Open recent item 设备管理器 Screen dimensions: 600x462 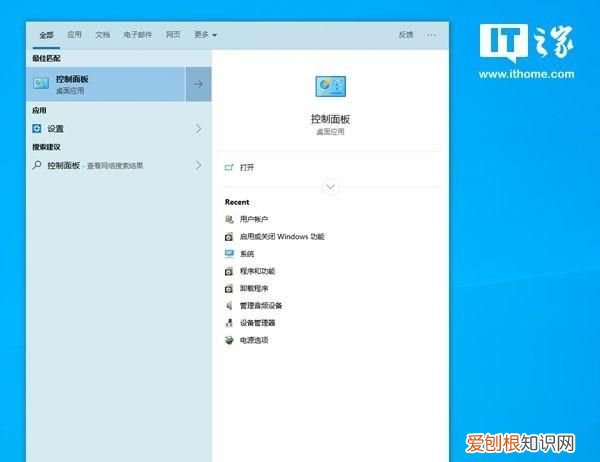point(257,323)
